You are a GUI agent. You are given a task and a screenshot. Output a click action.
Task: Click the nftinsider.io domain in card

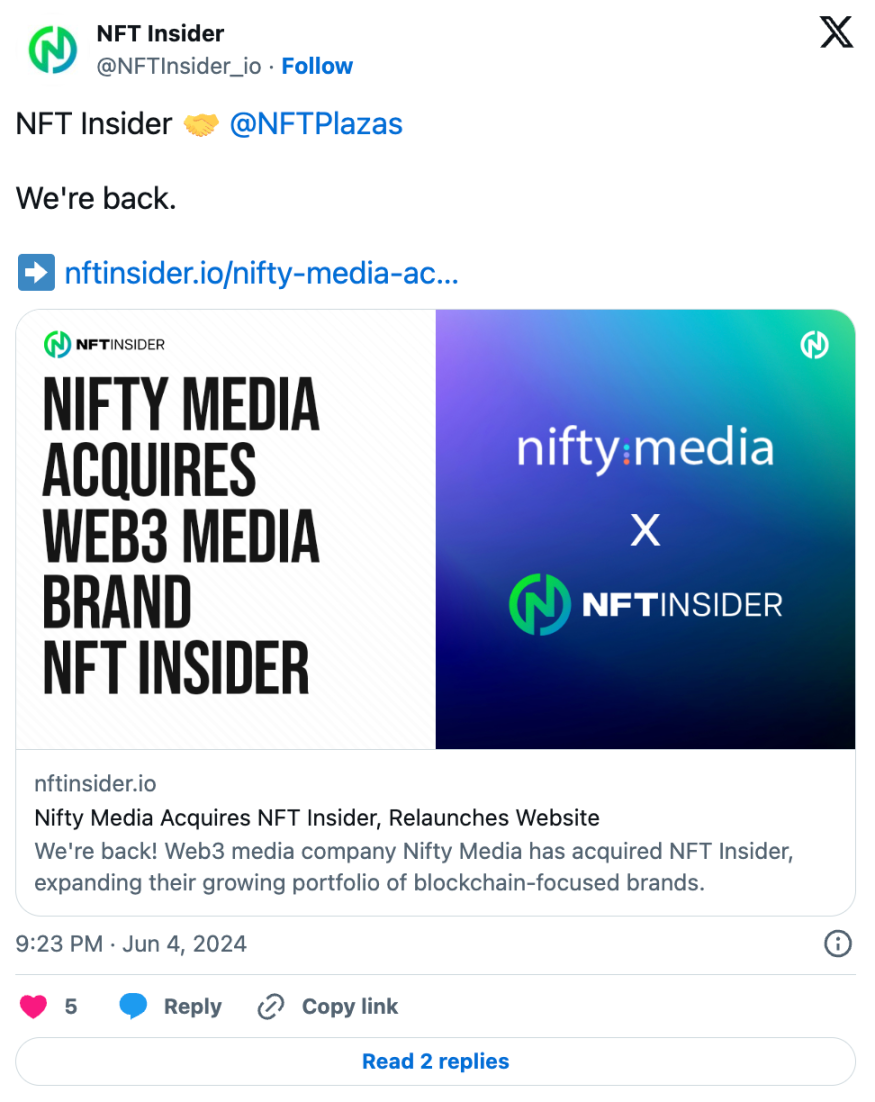(95, 783)
